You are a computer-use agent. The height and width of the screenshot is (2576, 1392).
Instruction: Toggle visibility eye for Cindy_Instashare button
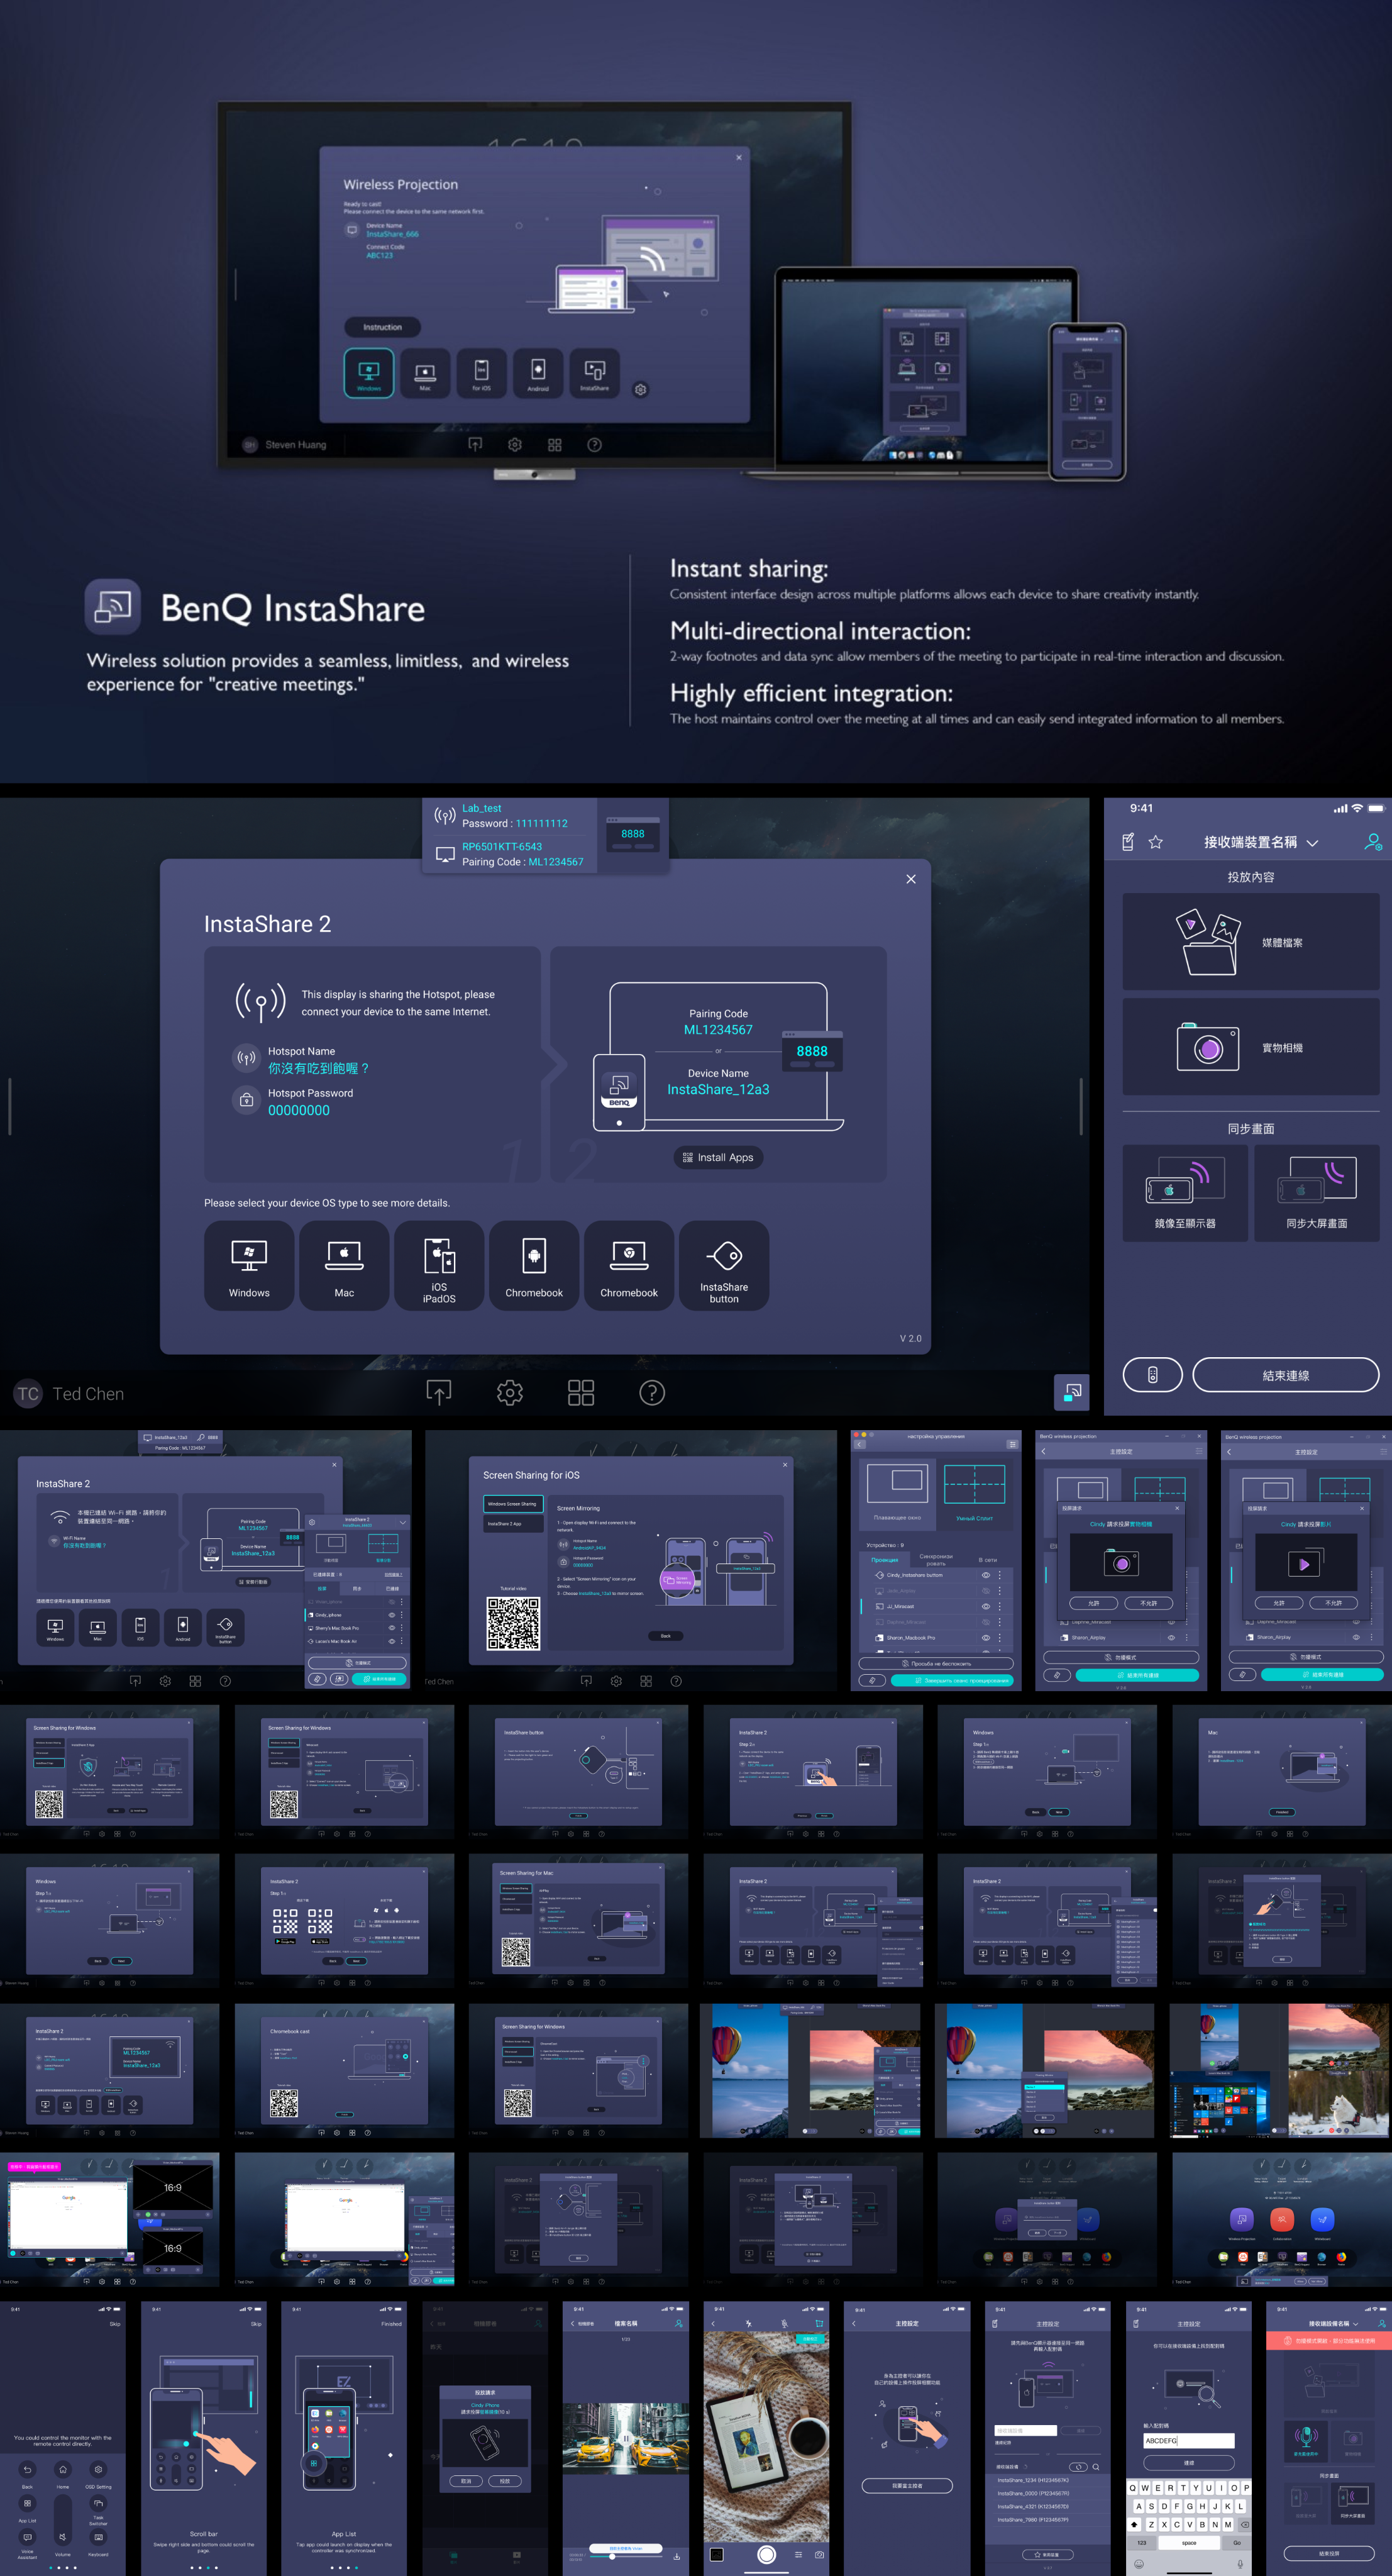pyautogui.click(x=985, y=1575)
